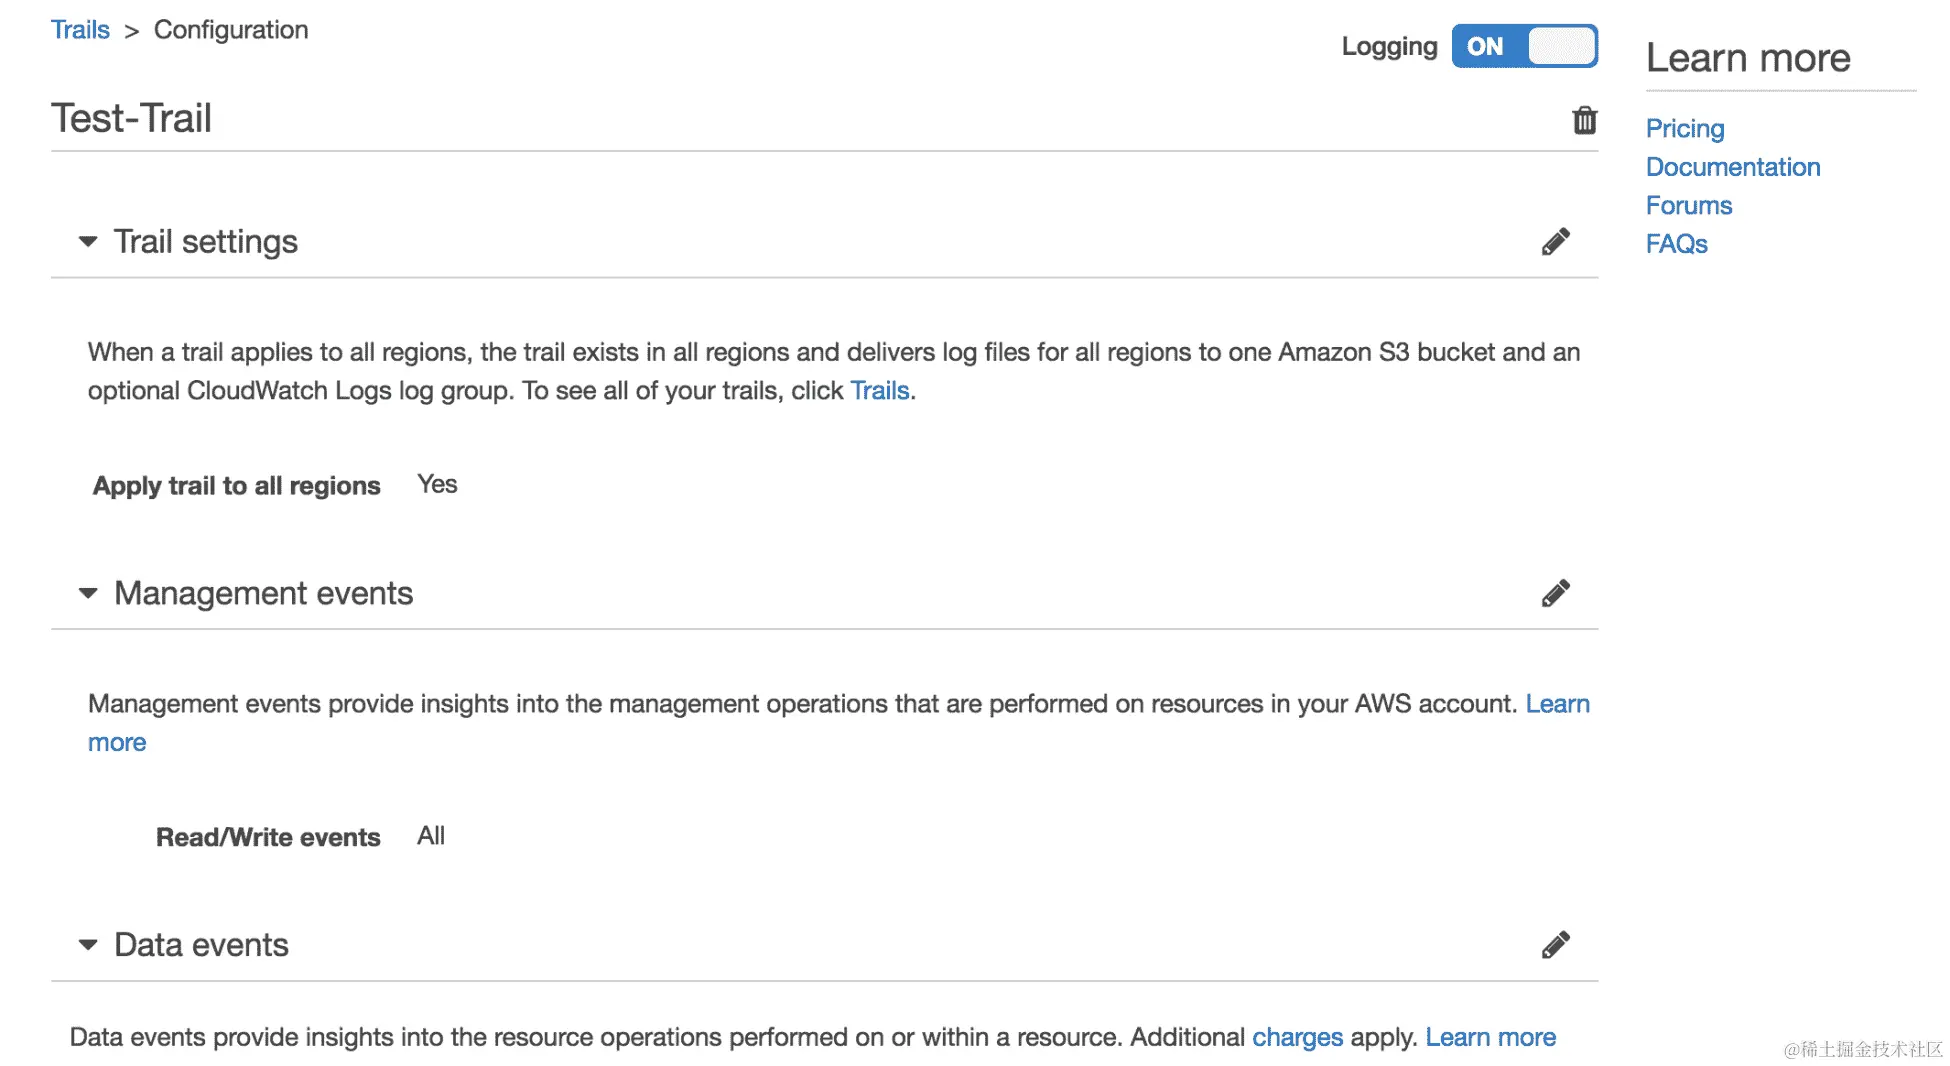Edit Data events with pencil icon

(x=1555, y=945)
